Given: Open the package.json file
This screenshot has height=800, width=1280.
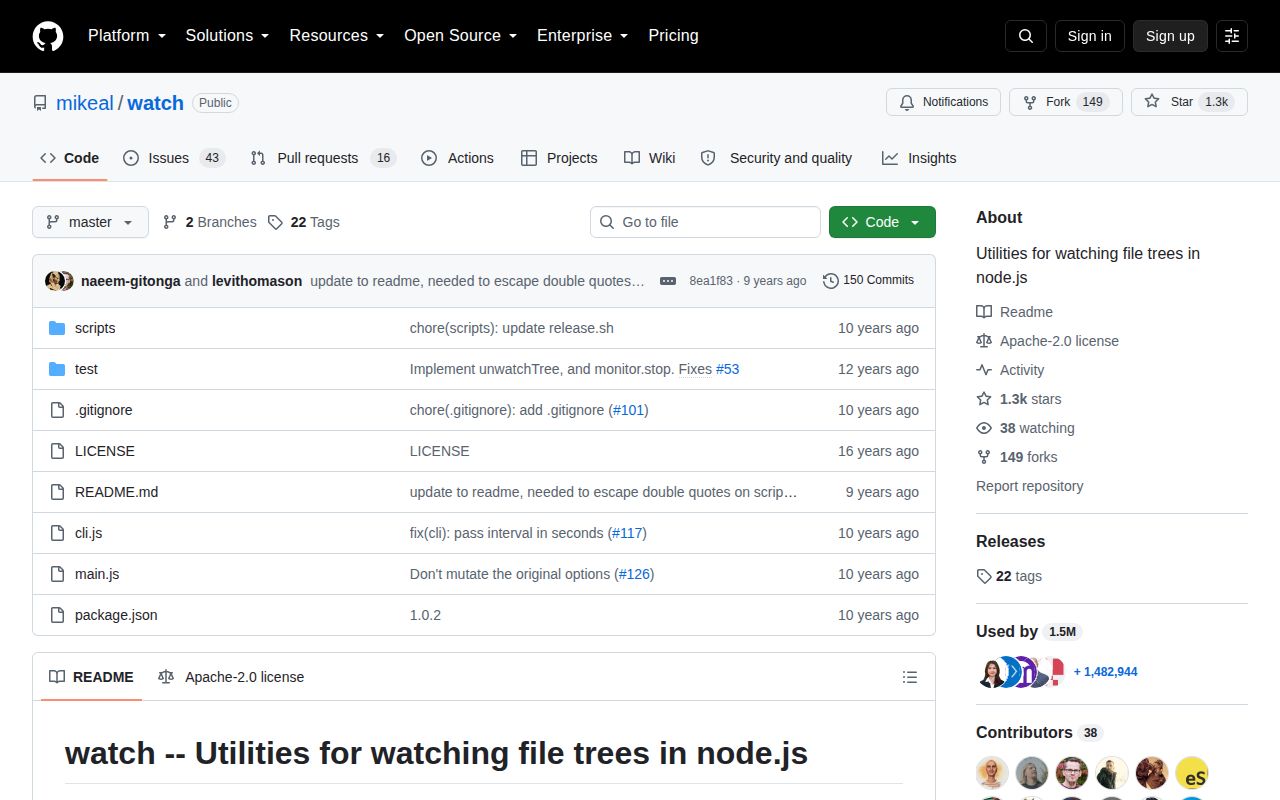Looking at the screenshot, I should pyautogui.click(x=116, y=615).
